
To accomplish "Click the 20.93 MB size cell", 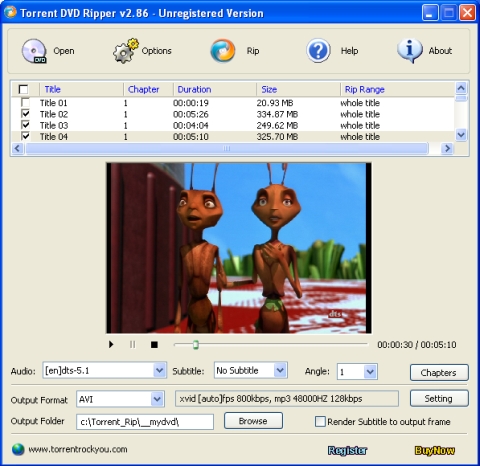I will pos(275,103).
